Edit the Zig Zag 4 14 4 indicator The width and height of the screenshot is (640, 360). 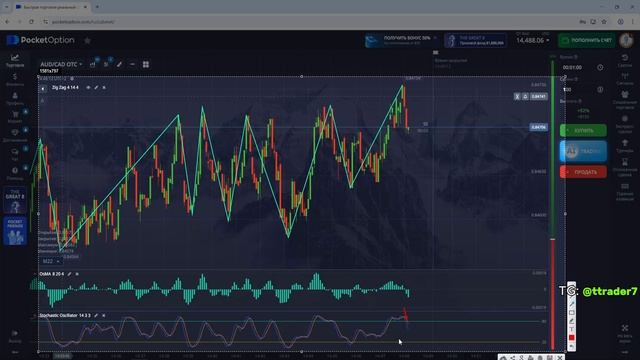coord(96,87)
